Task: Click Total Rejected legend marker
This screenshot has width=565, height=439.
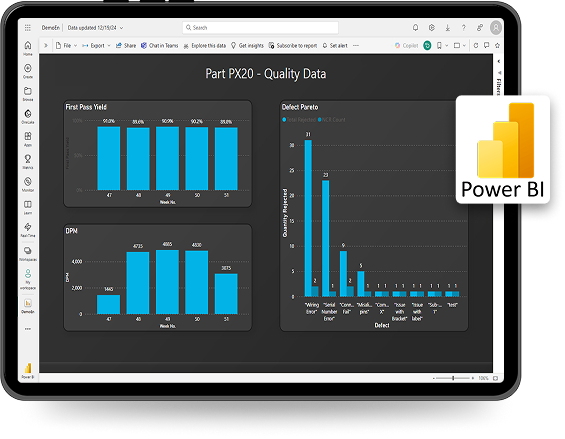Action: (x=284, y=119)
